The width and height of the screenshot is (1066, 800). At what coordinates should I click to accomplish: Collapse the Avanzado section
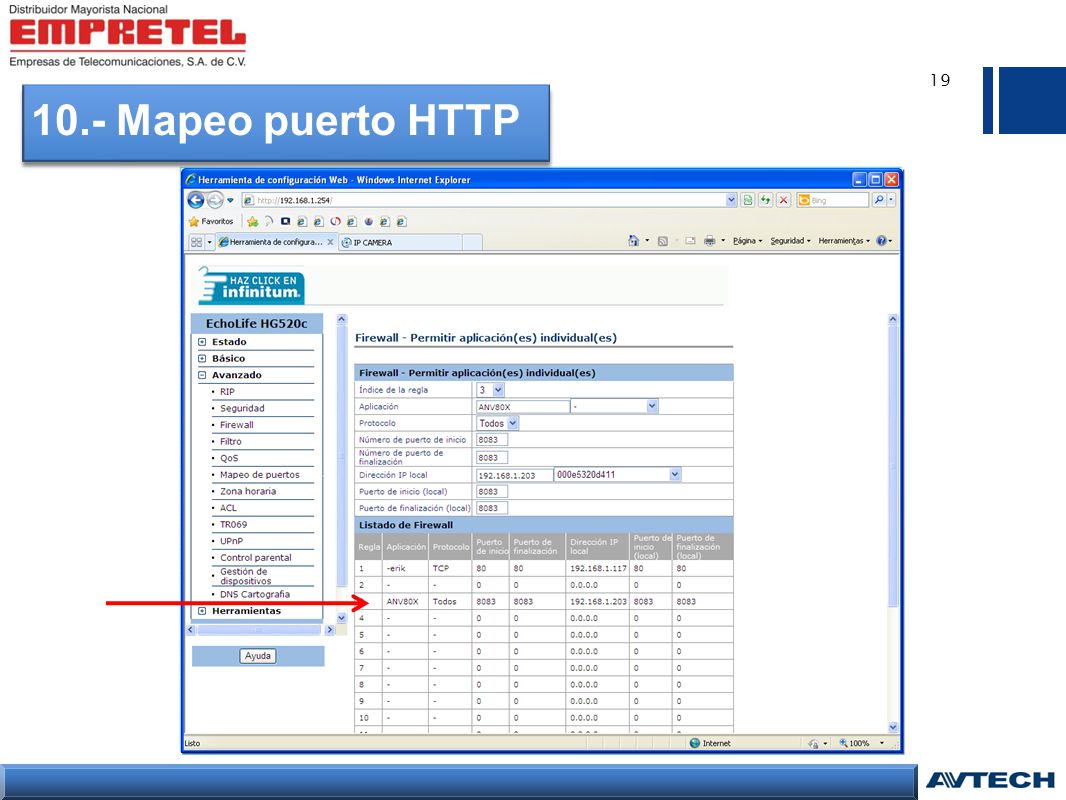tap(202, 375)
